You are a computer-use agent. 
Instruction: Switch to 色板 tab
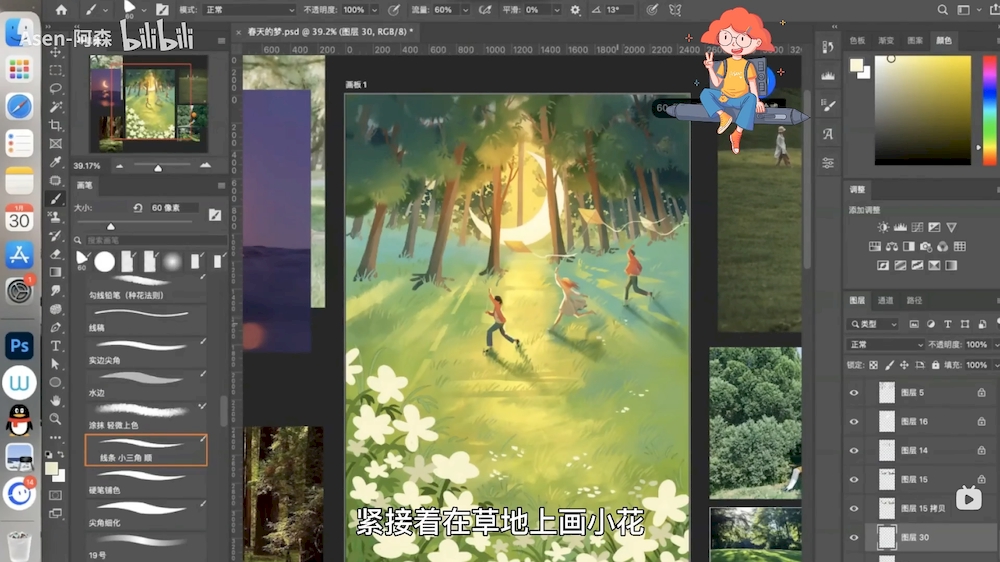(857, 40)
